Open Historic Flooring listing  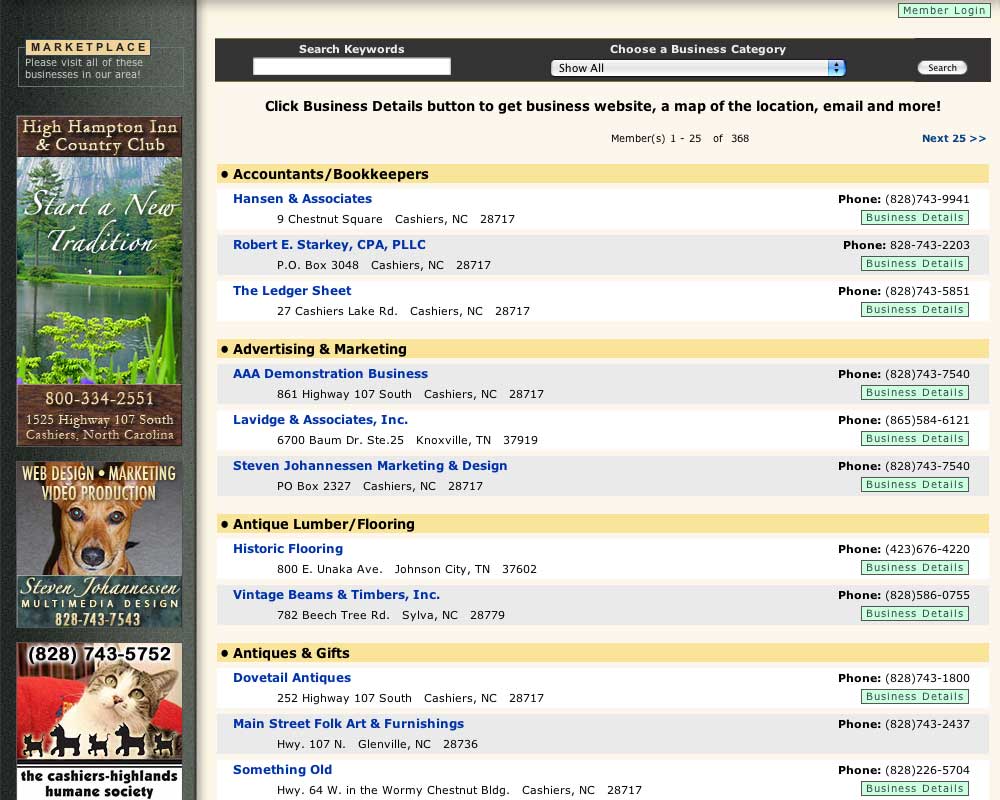point(288,548)
